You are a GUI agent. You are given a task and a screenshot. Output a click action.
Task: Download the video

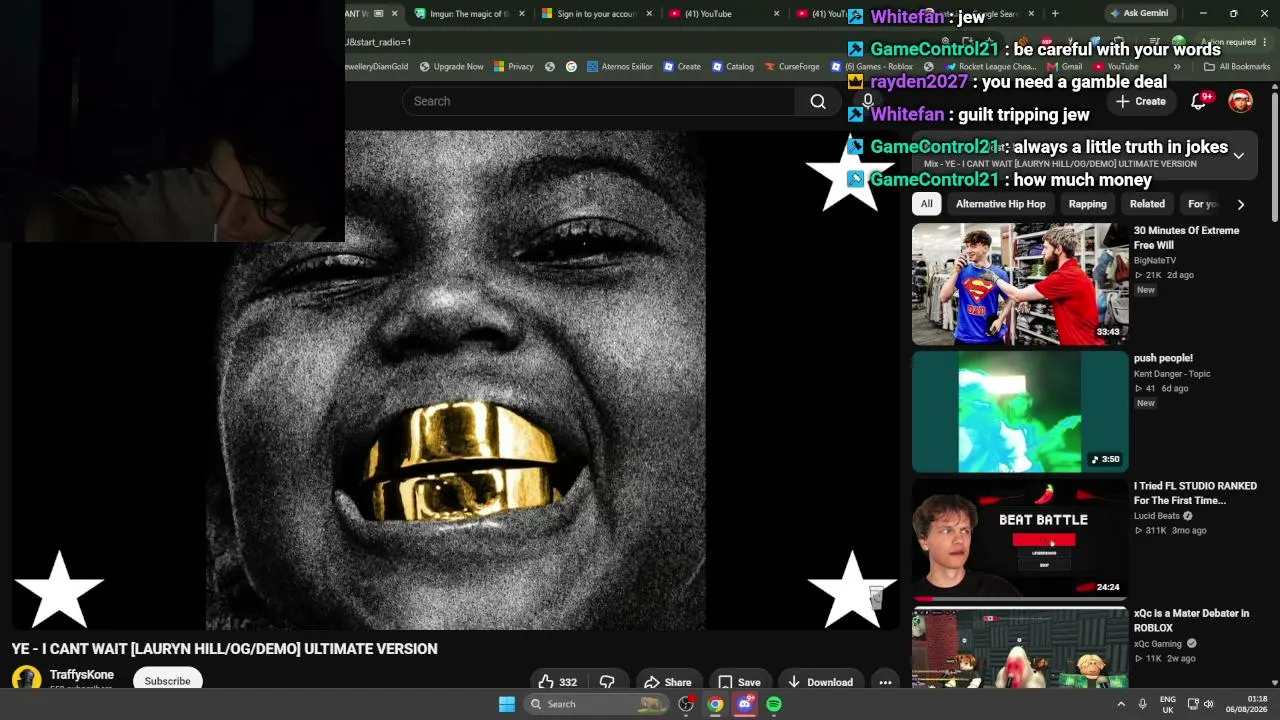click(820, 682)
